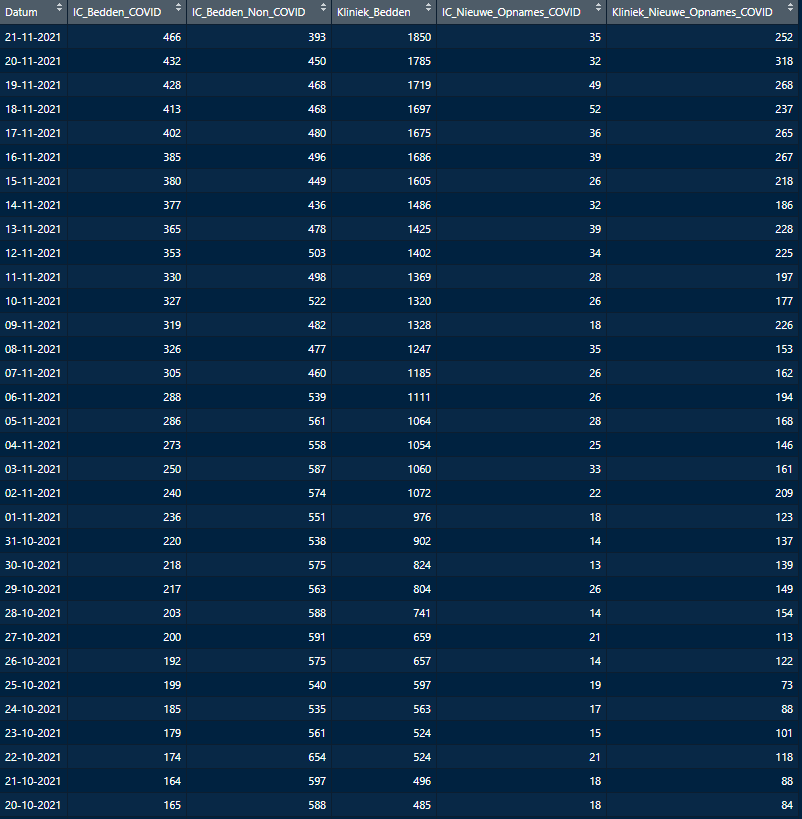
Task: Sort by the IC_Nieuwe_Opnames_COVID column arrows
Action: coord(598,7)
